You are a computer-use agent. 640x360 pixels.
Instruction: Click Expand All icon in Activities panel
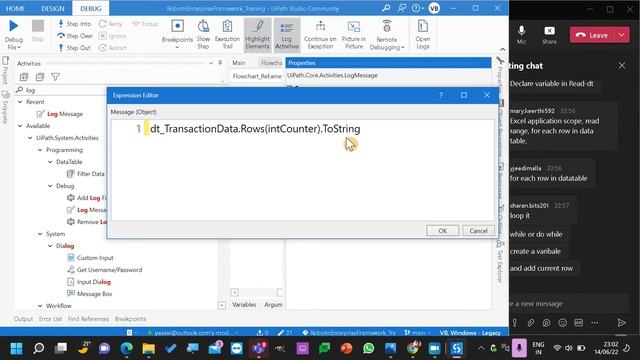[24, 77]
